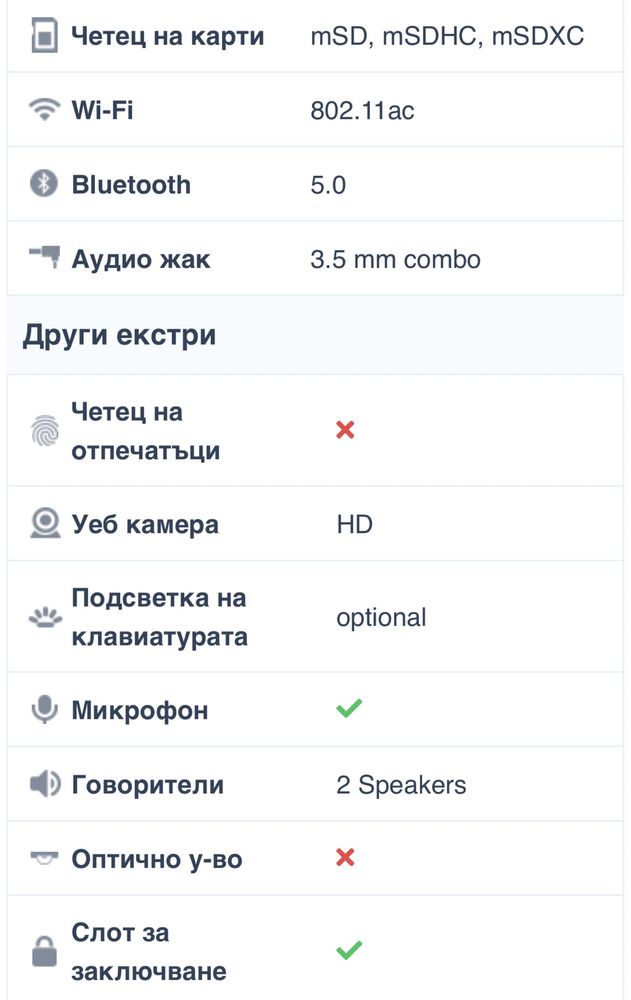
Task: Click the mSD, mSDHC, mSDXC text
Action: point(447,36)
